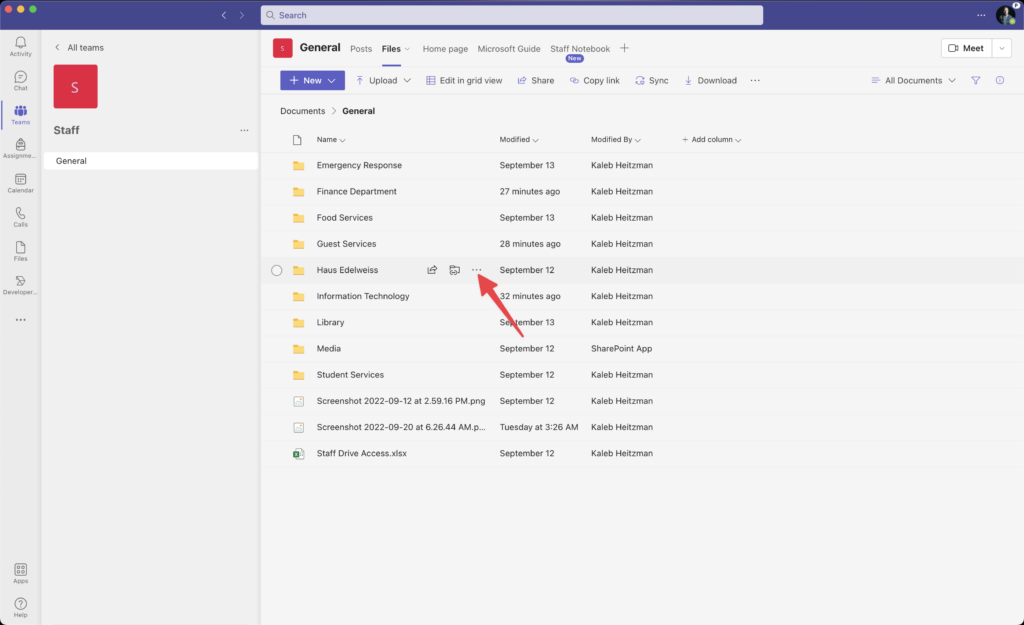The height and width of the screenshot is (625, 1024).
Task: Expand the Files tab chevron
Action: click(x=408, y=49)
